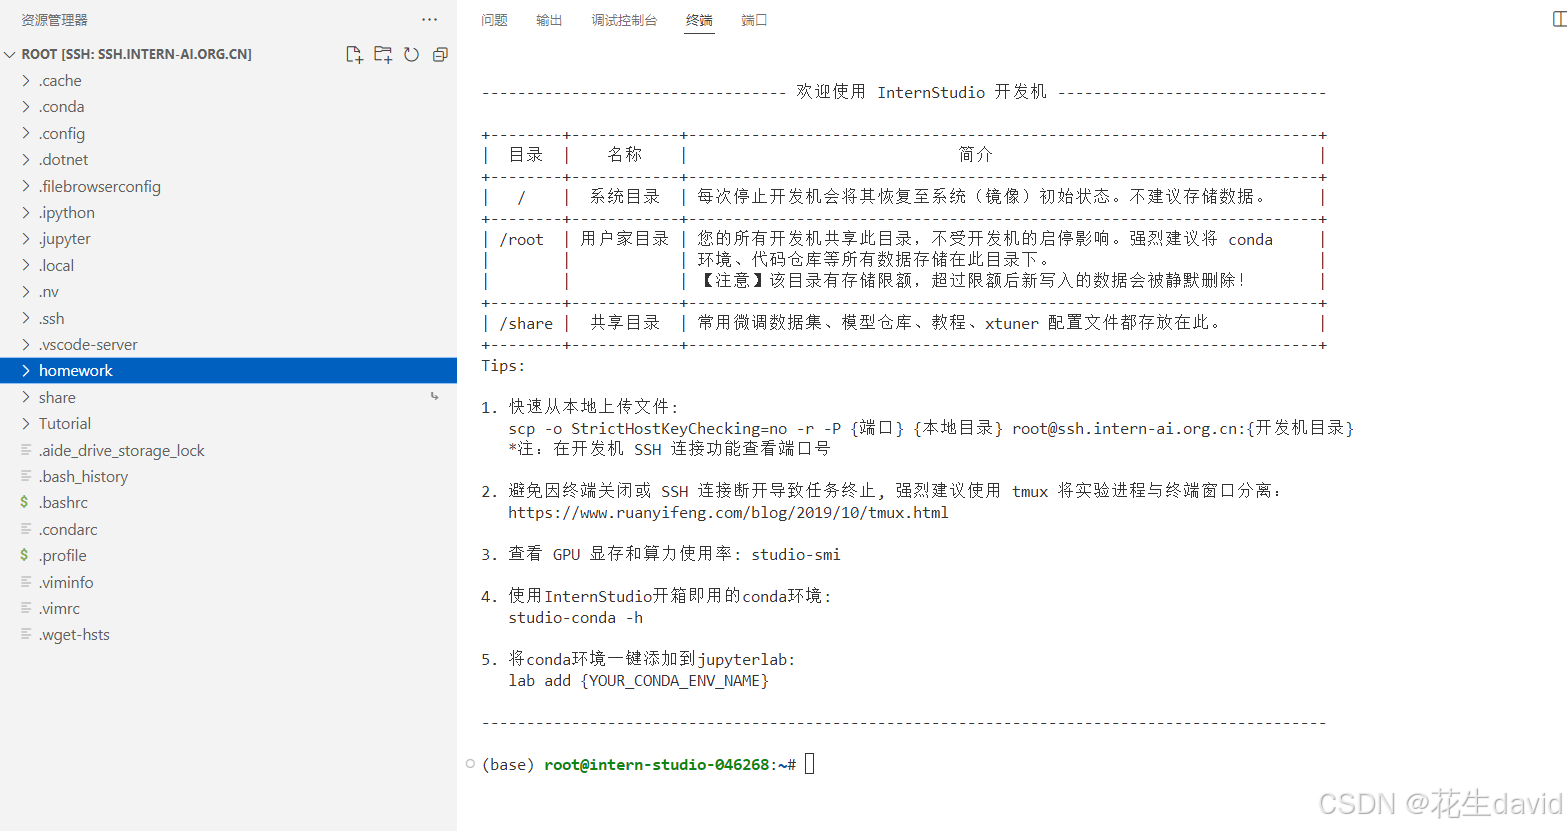
Task: Open the explorer more actions ellipsis menu
Action: click(430, 19)
